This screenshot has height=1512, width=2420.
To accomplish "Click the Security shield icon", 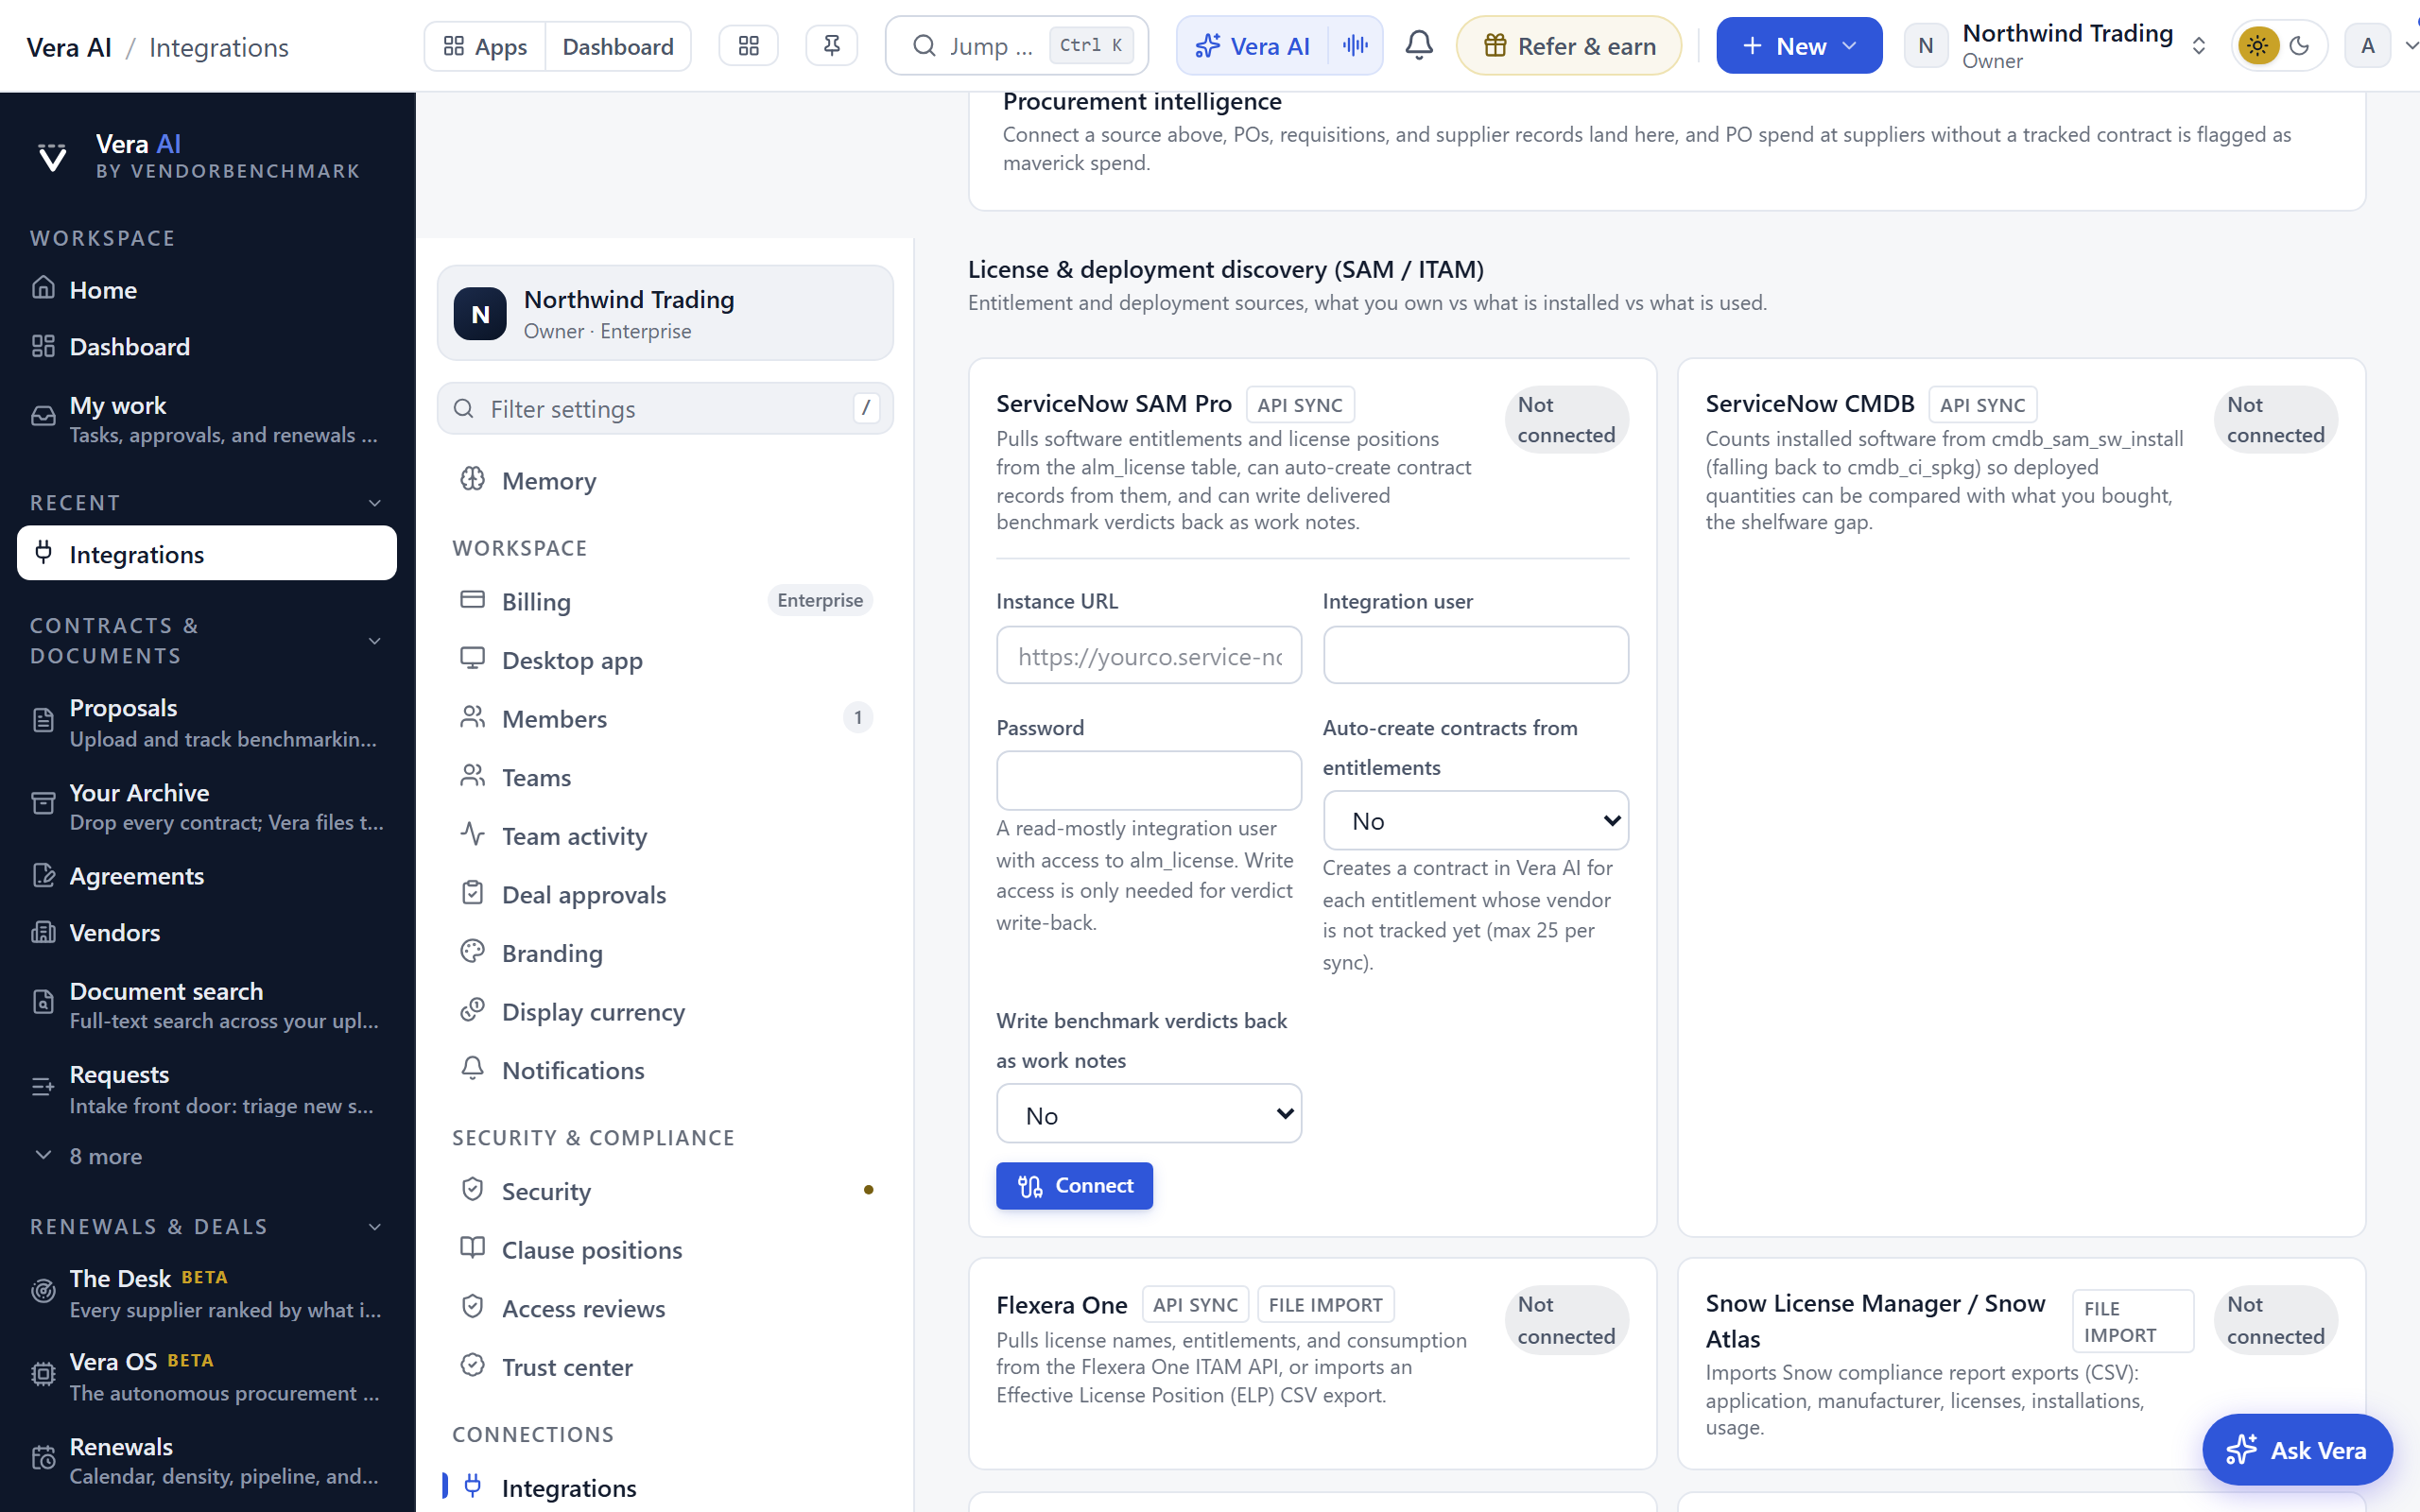I will [x=472, y=1189].
